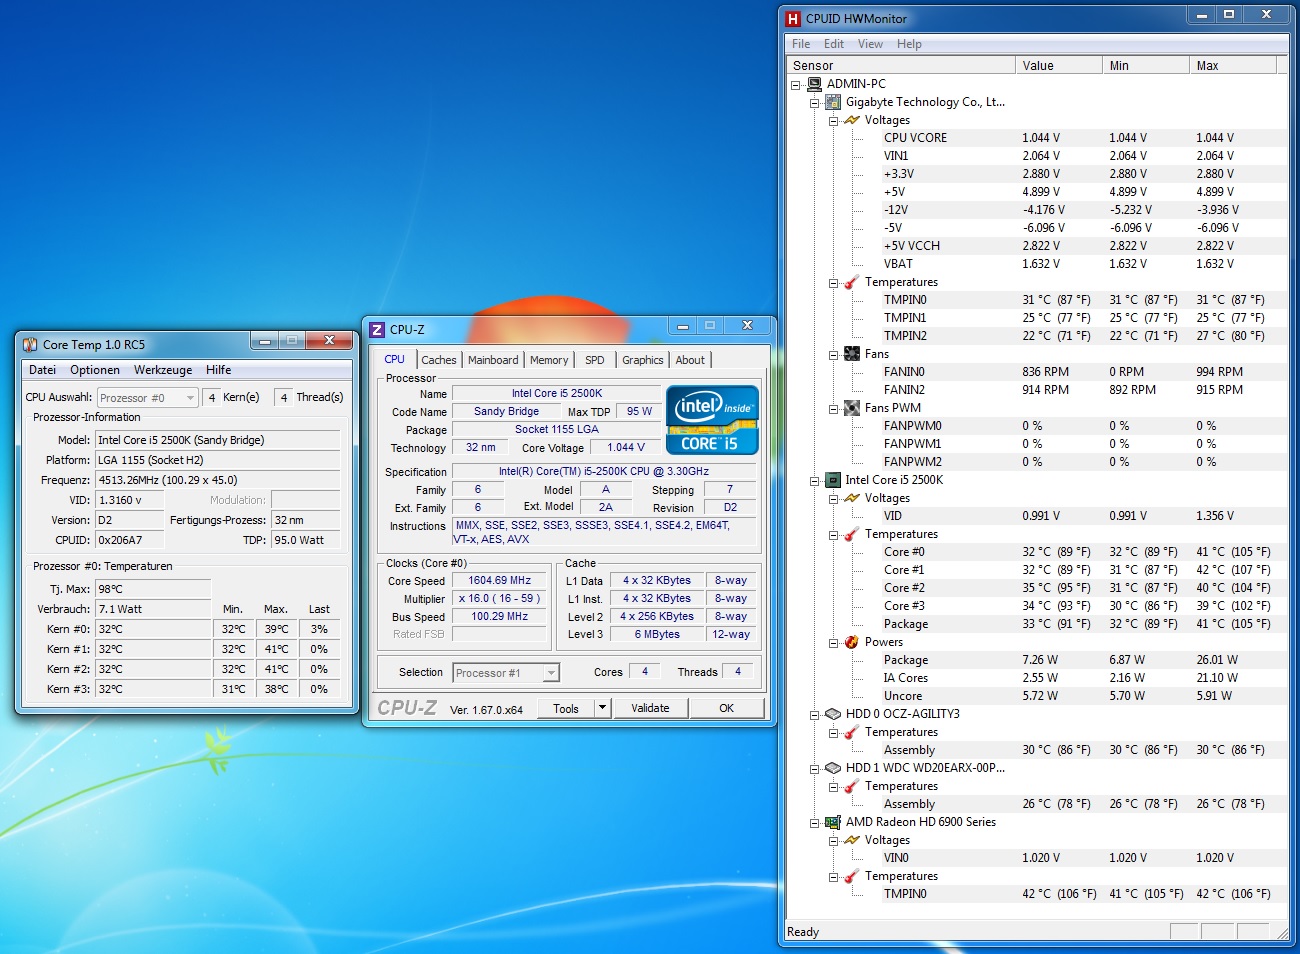1300x954 pixels.
Task: Open the View menu in HWMonitor
Action: coord(870,44)
